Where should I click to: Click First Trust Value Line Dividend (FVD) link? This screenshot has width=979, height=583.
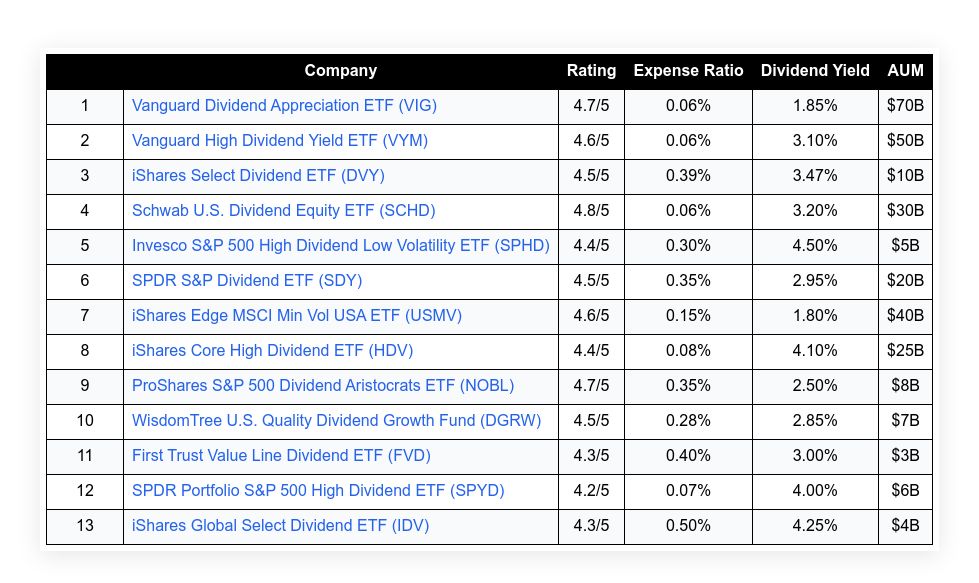[281, 456]
